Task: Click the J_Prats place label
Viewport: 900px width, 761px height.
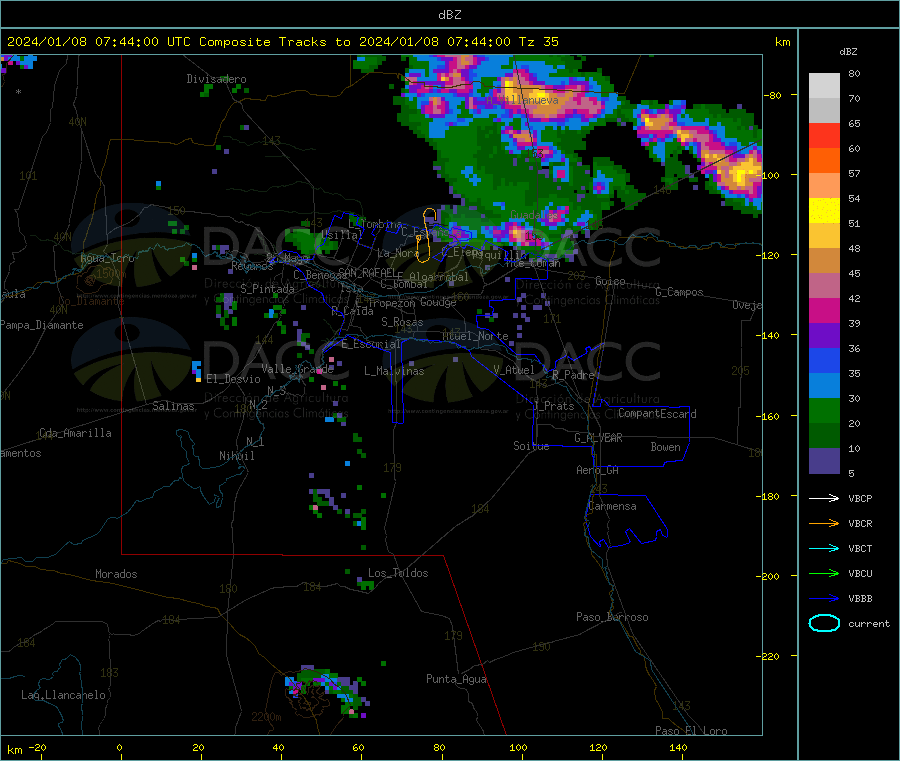Action: pos(553,406)
